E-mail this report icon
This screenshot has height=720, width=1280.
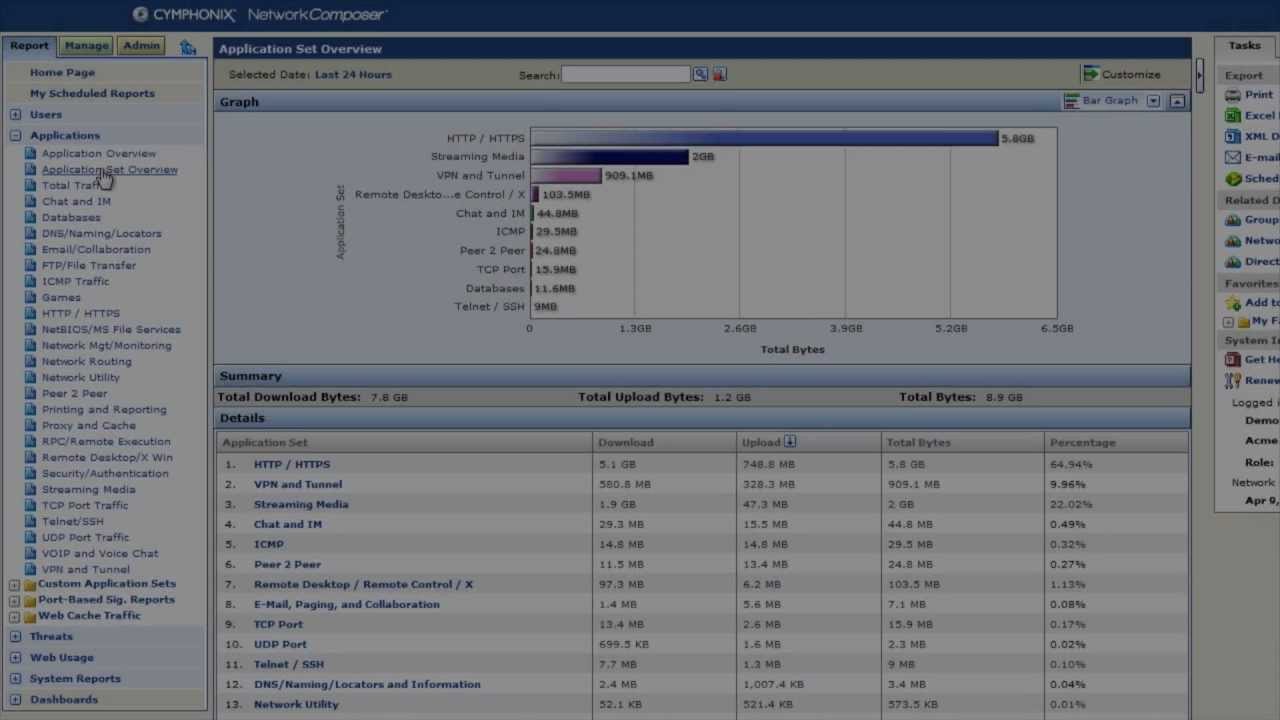[1234, 158]
